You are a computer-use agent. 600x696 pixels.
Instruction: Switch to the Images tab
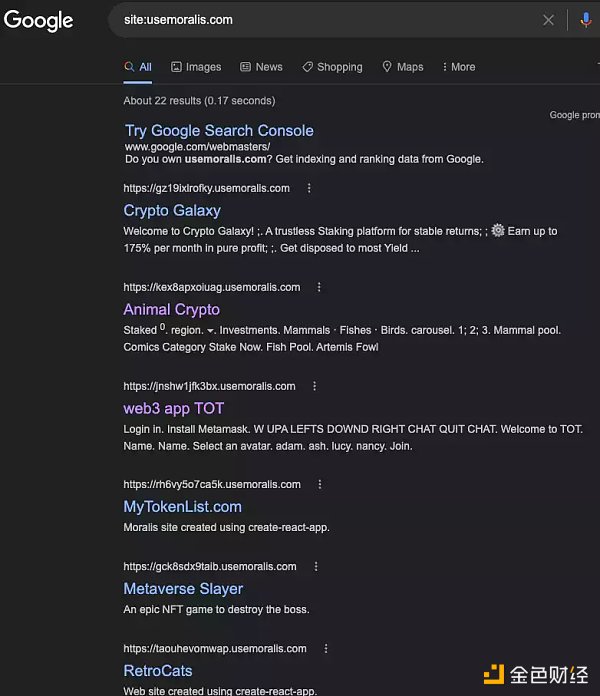click(196, 67)
